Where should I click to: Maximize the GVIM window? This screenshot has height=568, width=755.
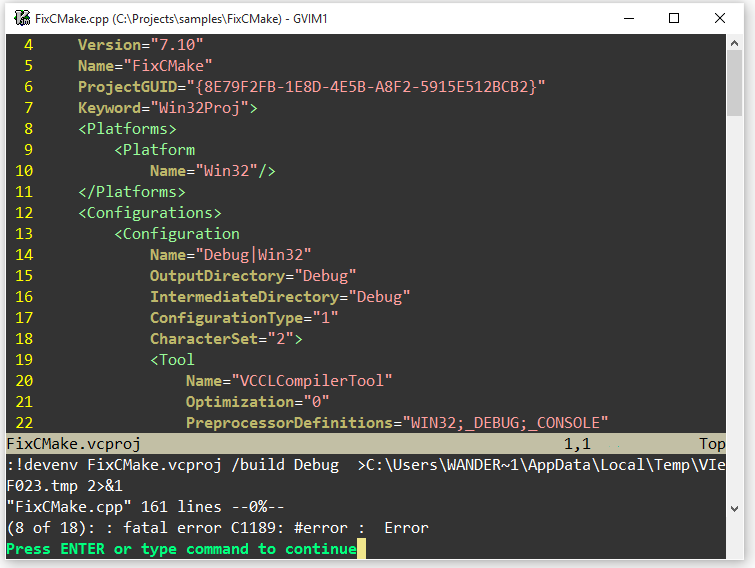coord(675,17)
